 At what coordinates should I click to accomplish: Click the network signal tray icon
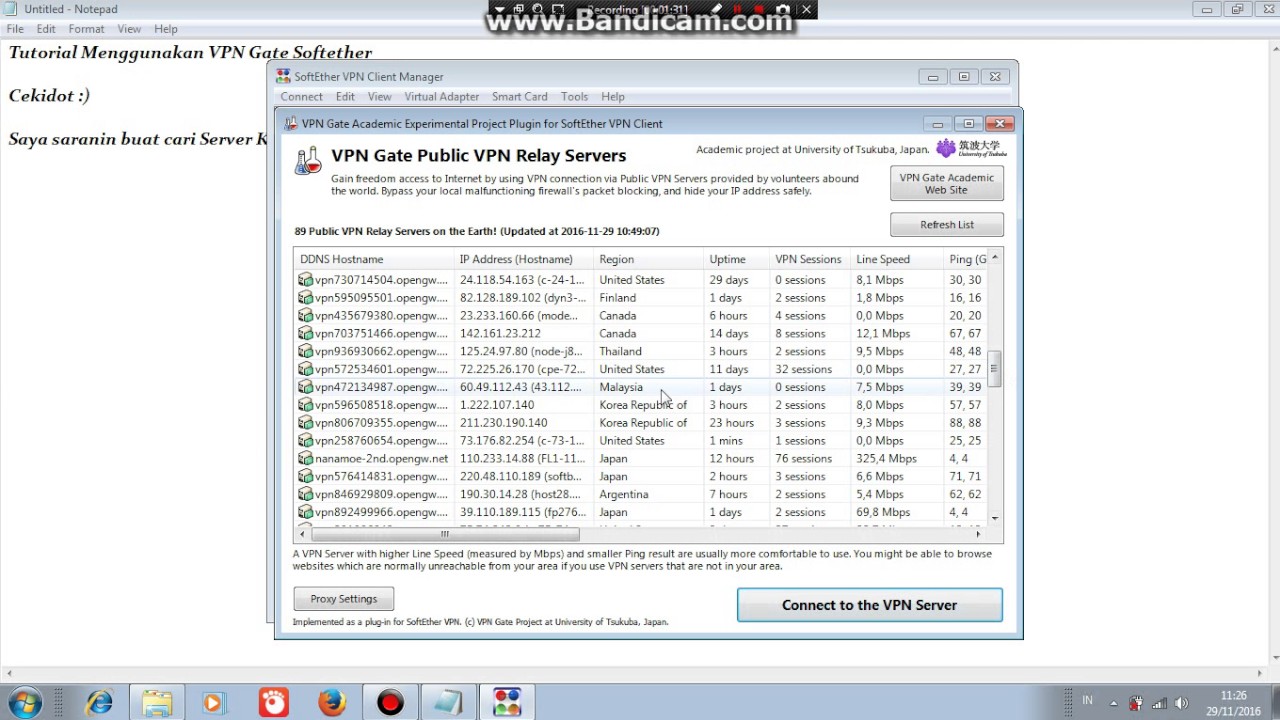coord(1160,703)
